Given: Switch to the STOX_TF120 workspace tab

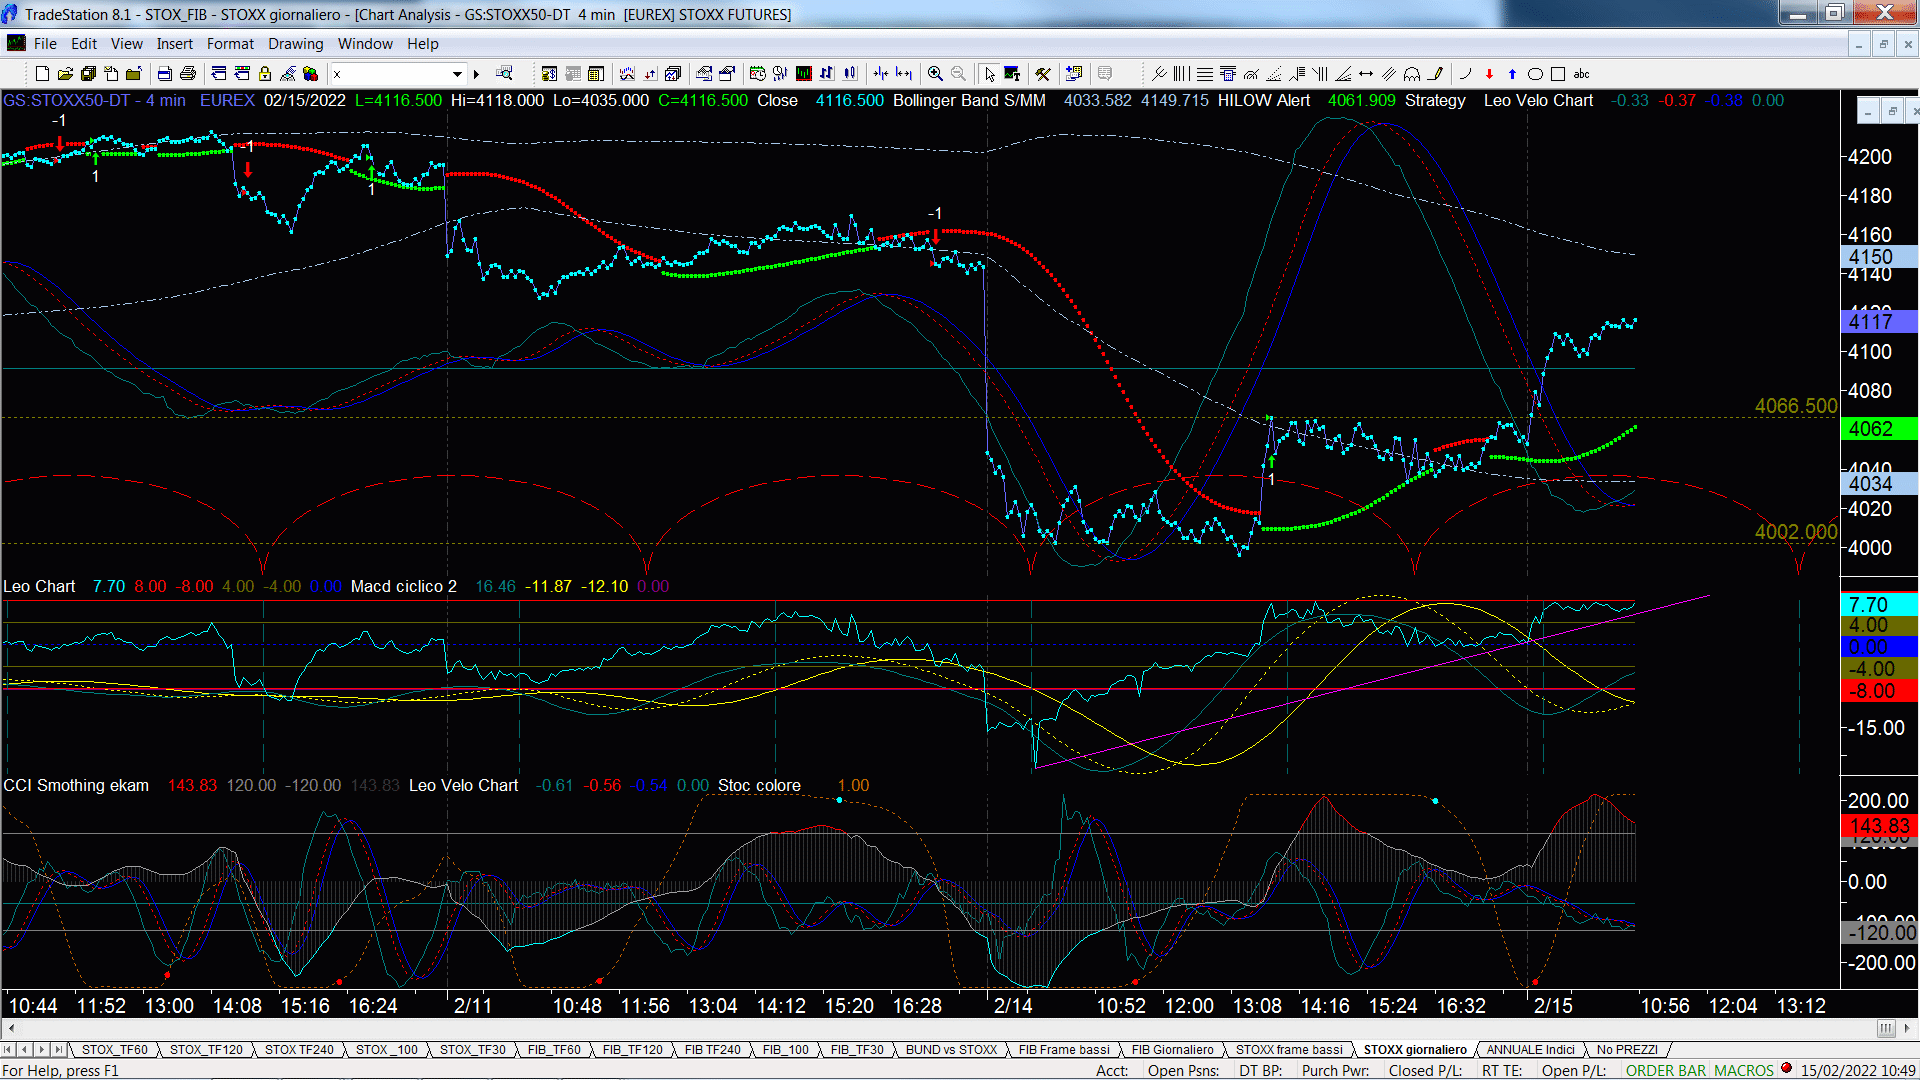Looking at the screenshot, I should point(206,1049).
